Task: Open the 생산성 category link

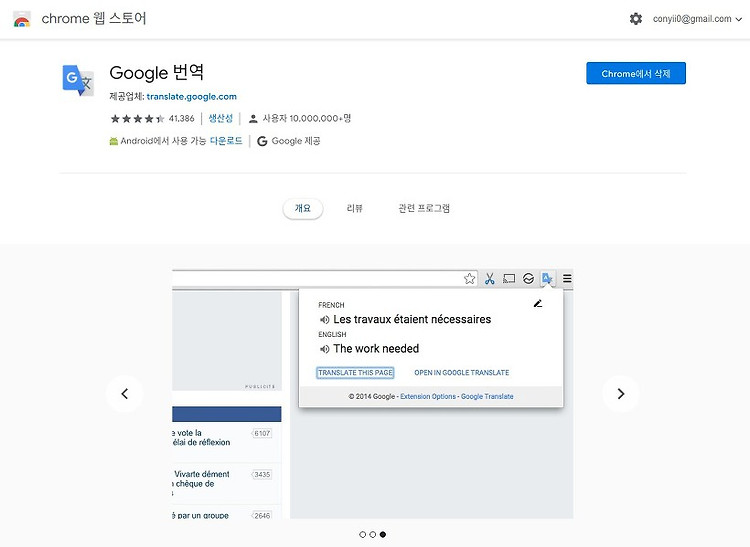Action: tap(221, 118)
